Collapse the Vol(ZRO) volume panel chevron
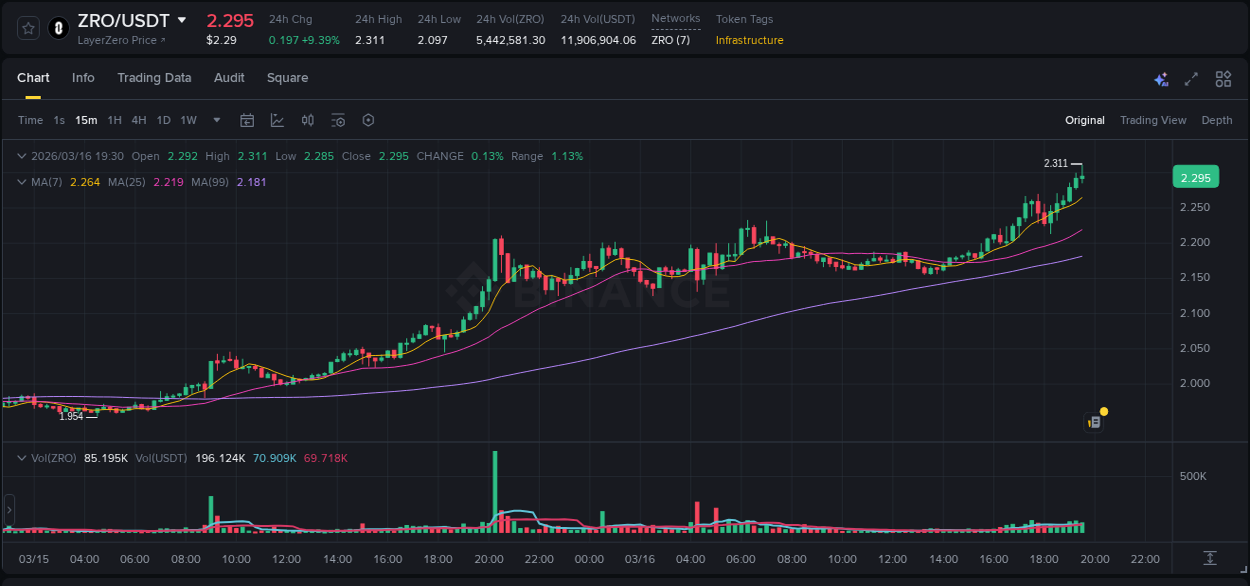This screenshot has width=1250, height=586. [21, 457]
